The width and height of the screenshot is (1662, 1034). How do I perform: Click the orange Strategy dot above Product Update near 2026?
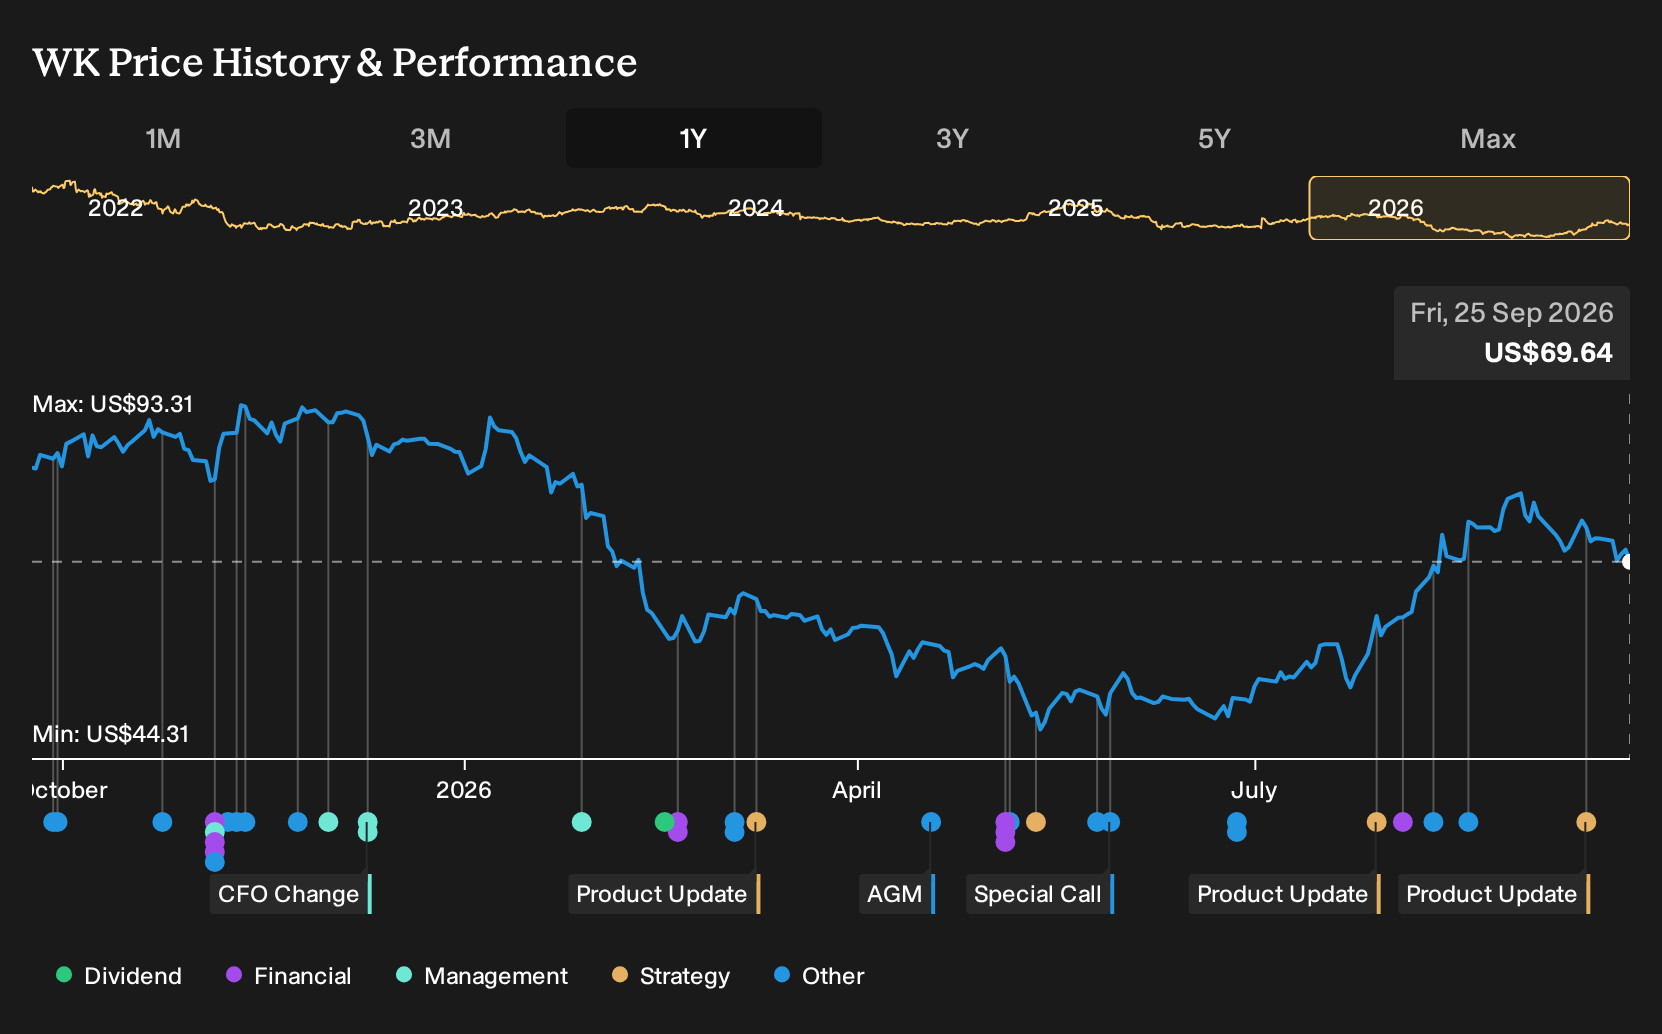coord(756,822)
